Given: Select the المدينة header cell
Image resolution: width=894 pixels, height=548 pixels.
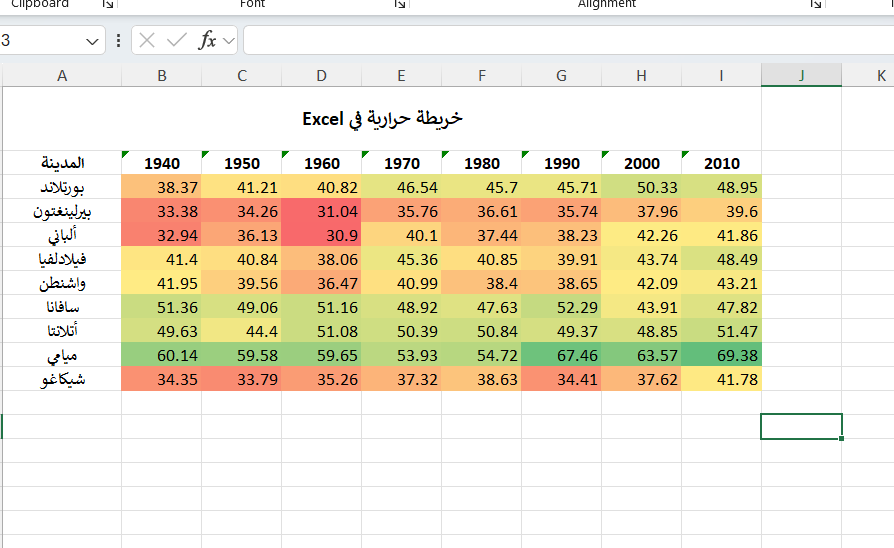Looking at the screenshot, I should click(x=62, y=163).
